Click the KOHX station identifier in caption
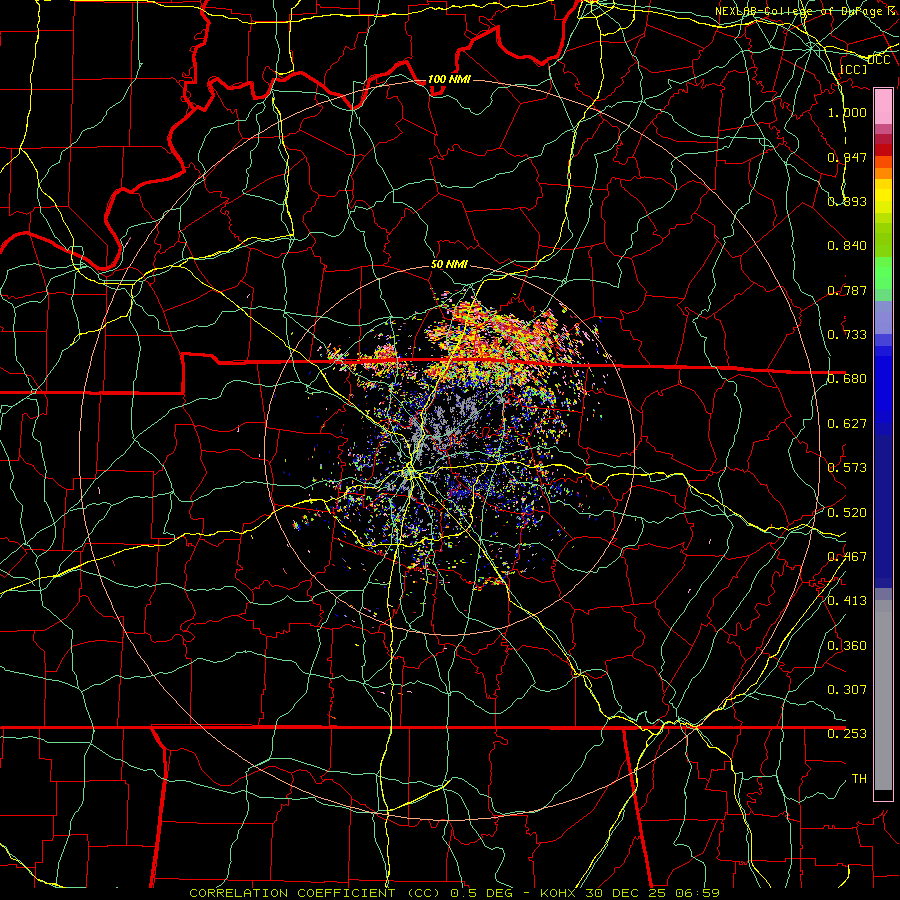This screenshot has width=900, height=900. 557,893
